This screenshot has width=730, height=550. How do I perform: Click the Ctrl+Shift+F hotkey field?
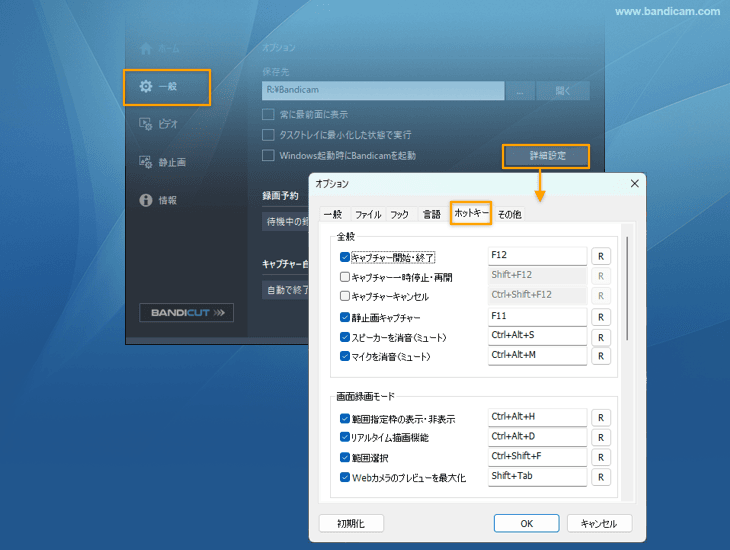(x=537, y=456)
